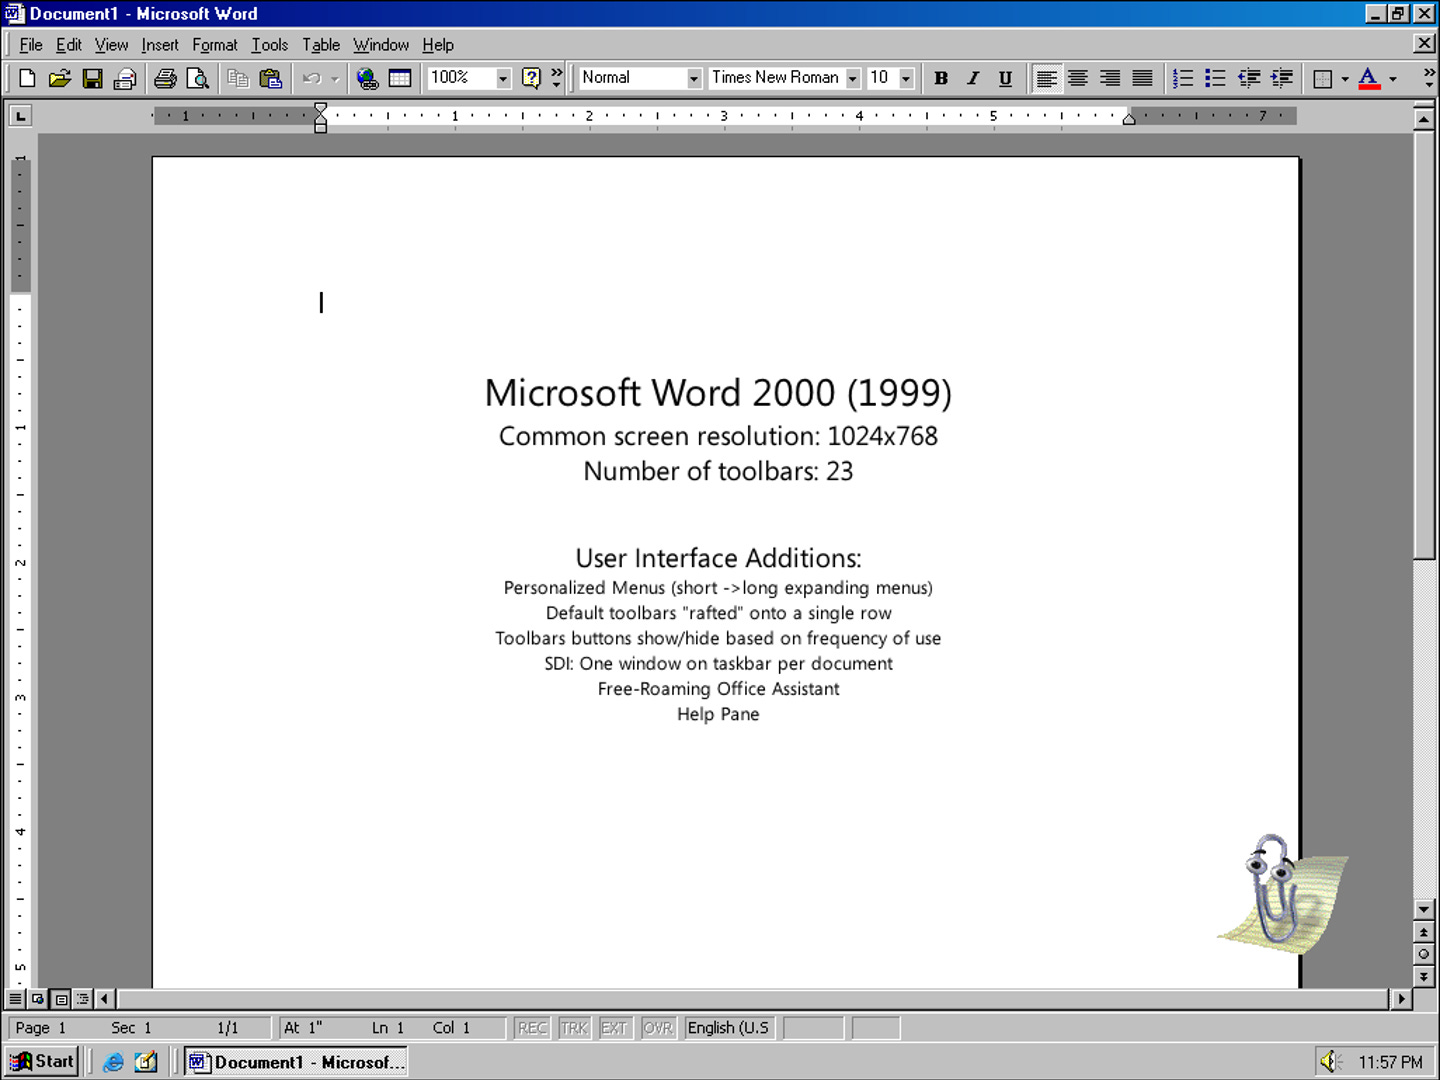Click the Increase Indent icon
This screenshot has width=1440, height=1080.
click(1282, 78)
